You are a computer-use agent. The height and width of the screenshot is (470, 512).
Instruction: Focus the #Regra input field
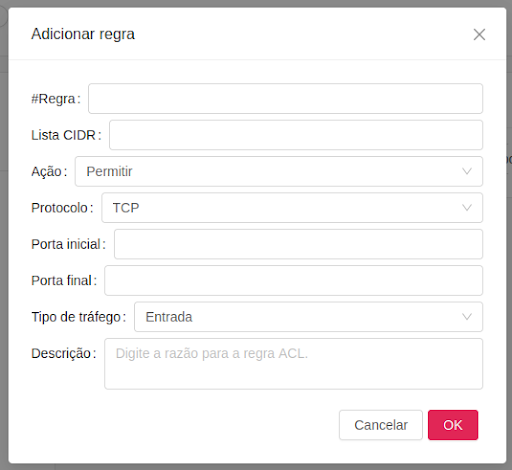(x=285, y=99)
